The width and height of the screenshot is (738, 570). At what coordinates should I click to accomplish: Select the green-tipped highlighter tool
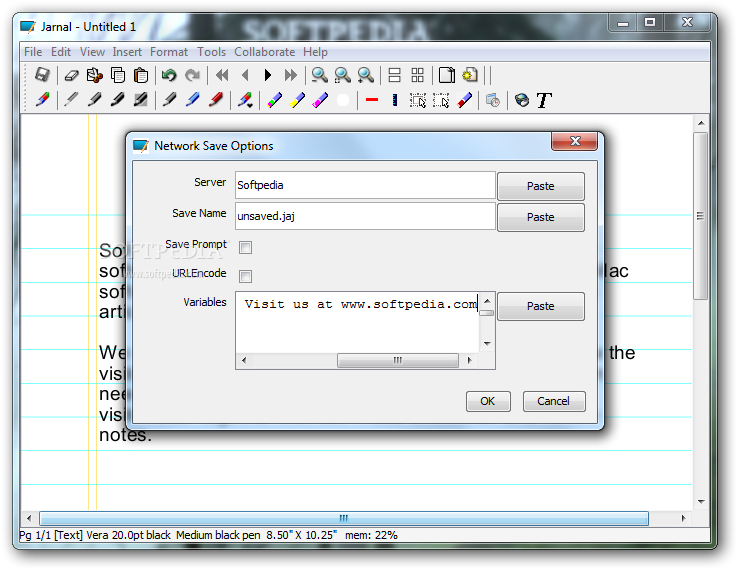coord(274,100)
